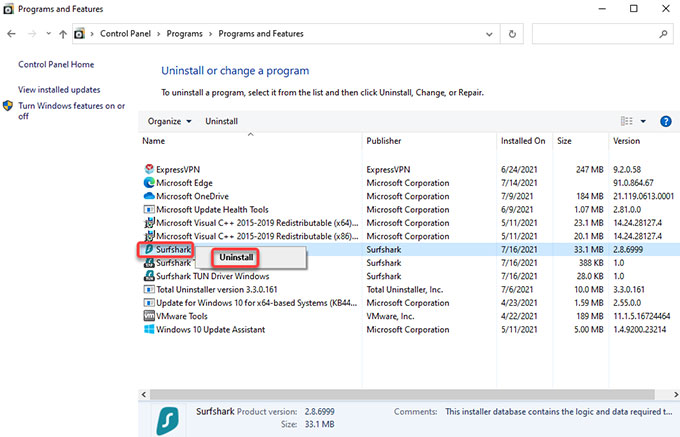Screen dimensions: 680x437
Task: Open Turn Windows features on or off
Action: click(72, 111)
